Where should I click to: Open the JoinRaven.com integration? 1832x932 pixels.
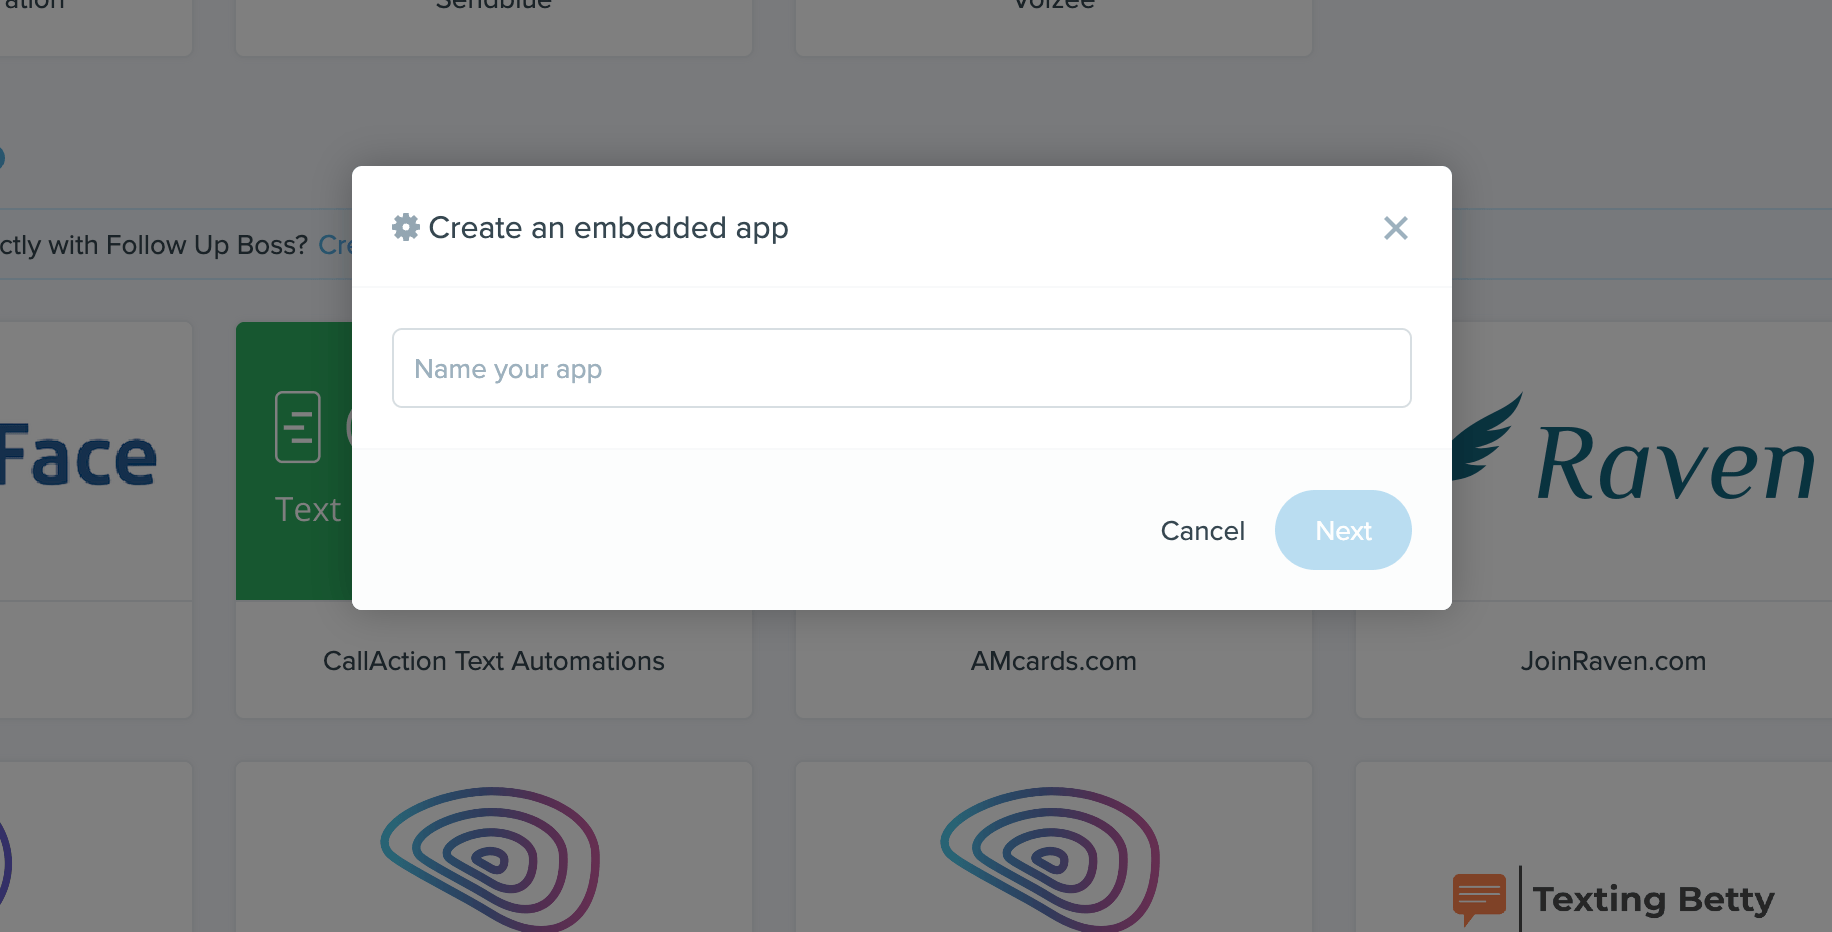tap(1612, 661)
